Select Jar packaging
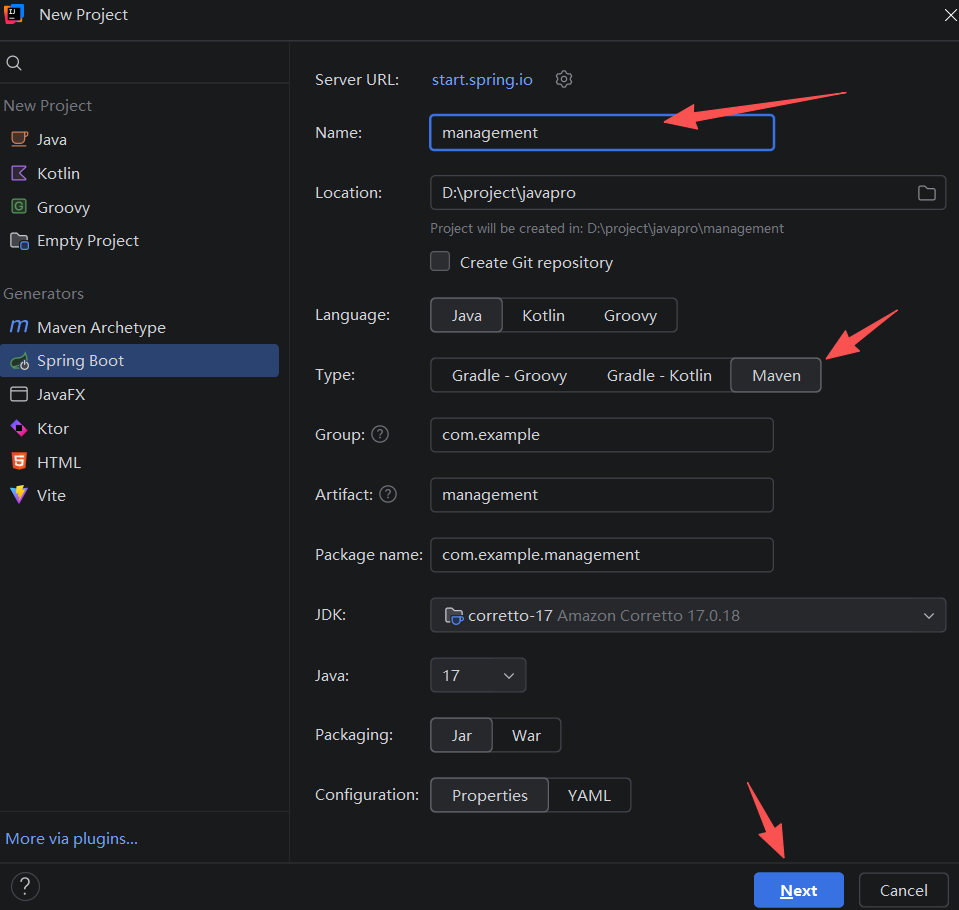959x910 pixels. point(462,735)
